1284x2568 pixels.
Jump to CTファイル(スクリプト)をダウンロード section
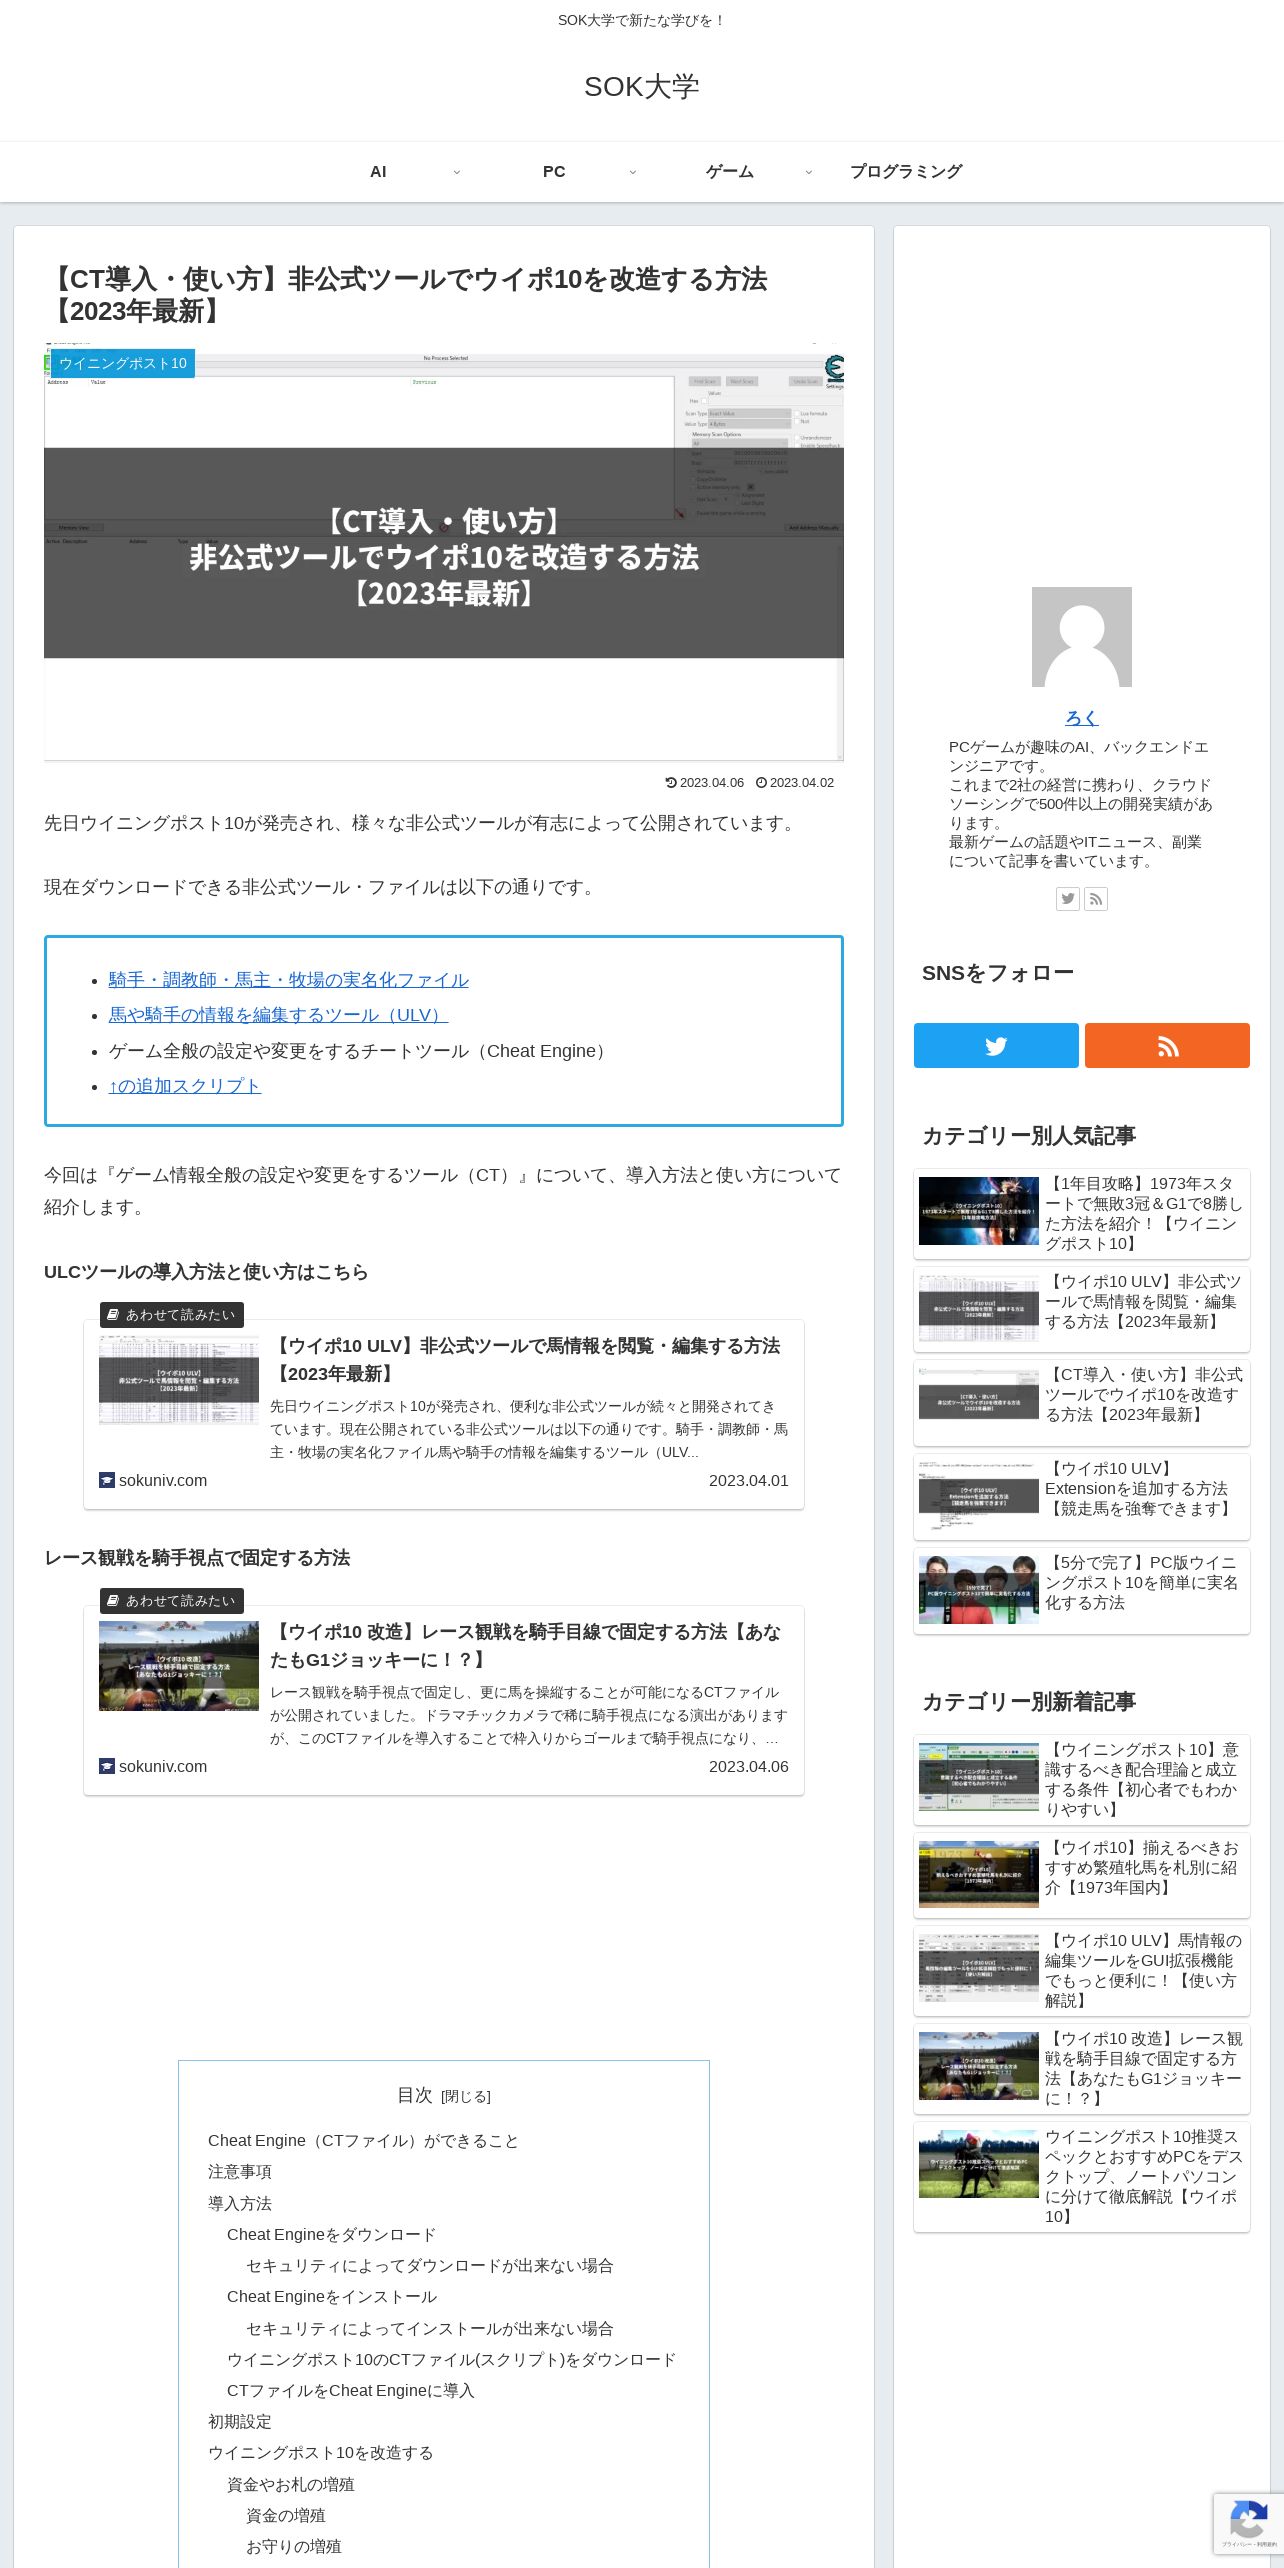coord(452,2359)
